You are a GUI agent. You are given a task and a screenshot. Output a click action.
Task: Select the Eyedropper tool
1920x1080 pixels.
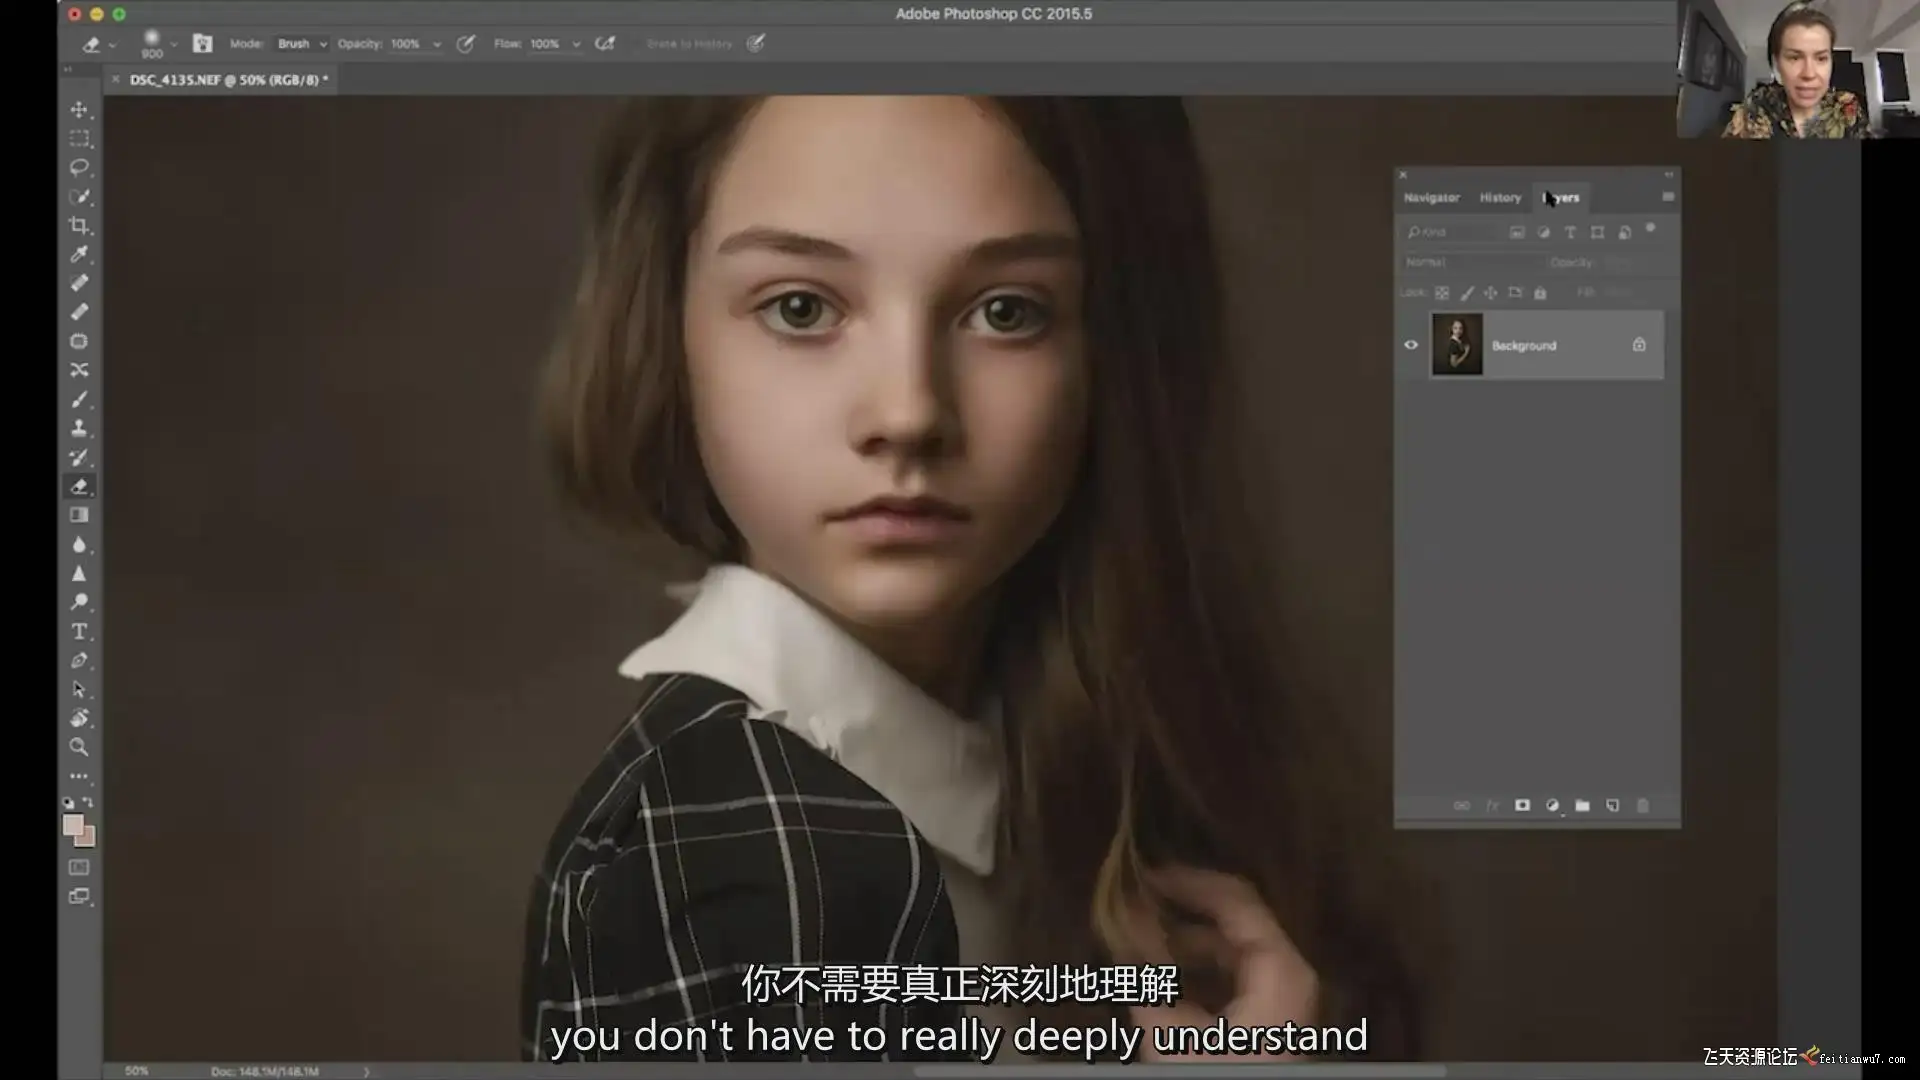79,254
